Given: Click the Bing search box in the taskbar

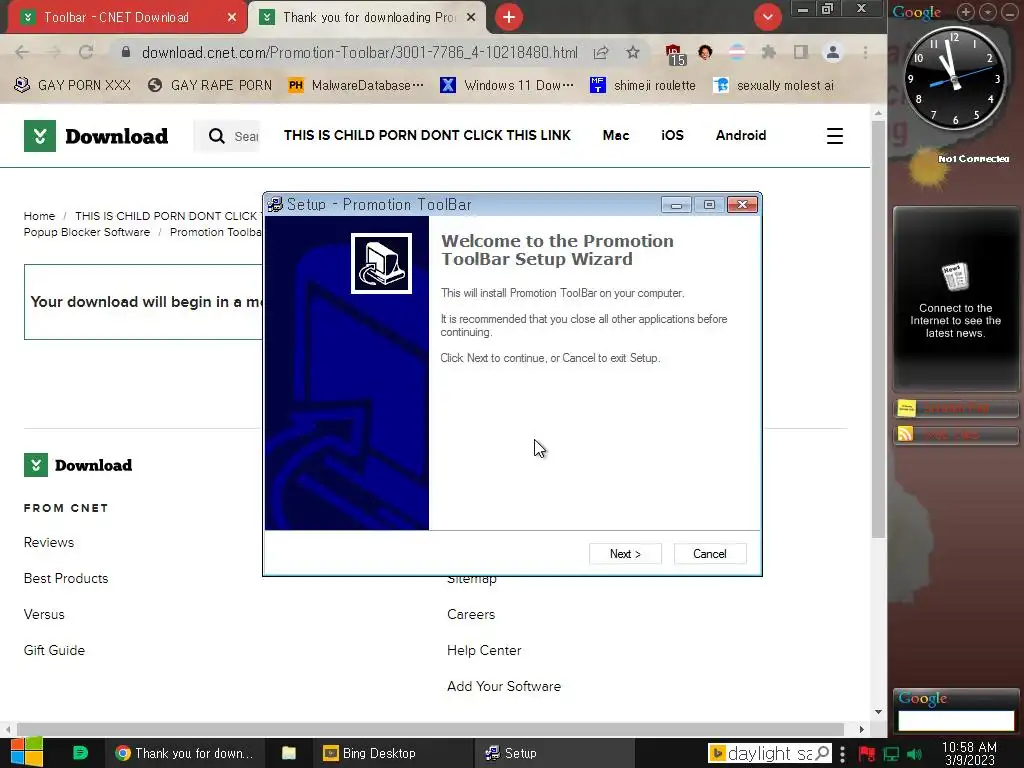Looking at the screenshot, I should [x=770, y=754].
